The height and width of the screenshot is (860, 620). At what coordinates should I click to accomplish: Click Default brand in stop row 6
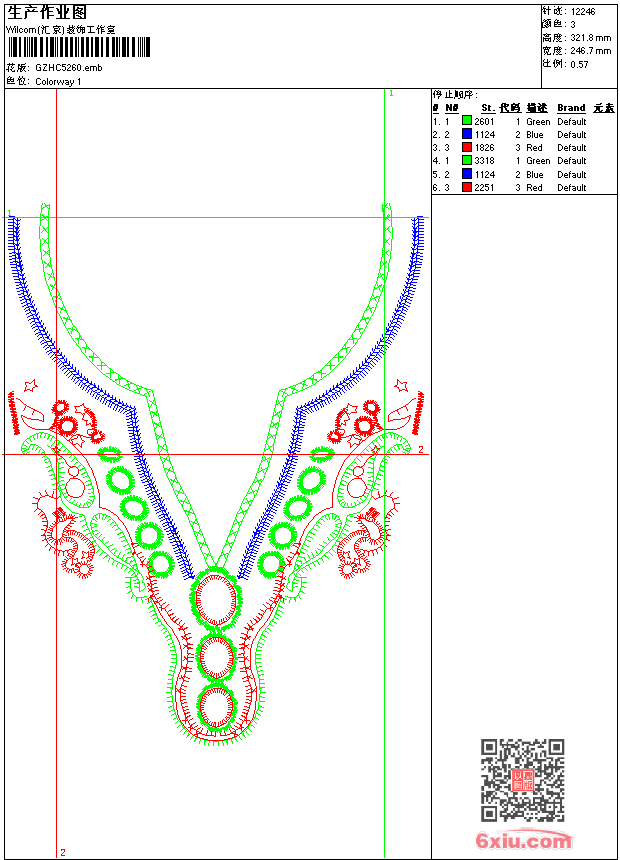pyautogui.click(x=572, y=188)
